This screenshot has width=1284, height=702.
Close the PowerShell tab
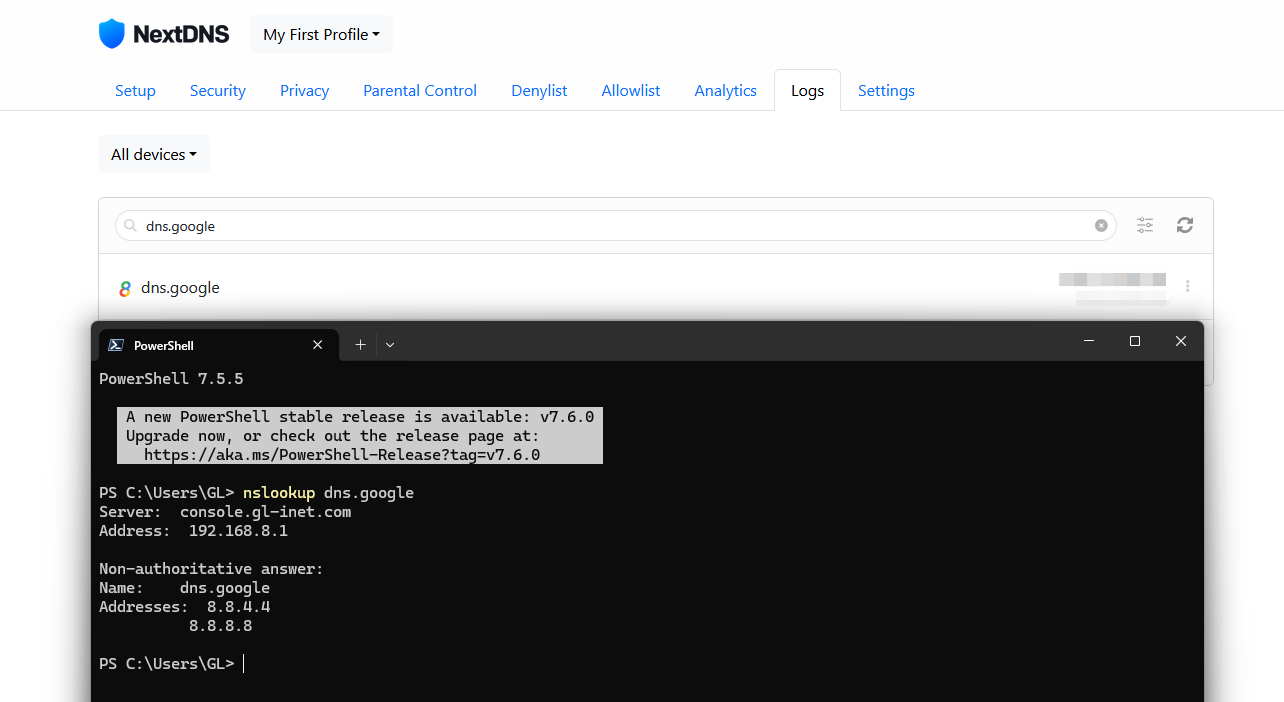(x=318, y=345)
